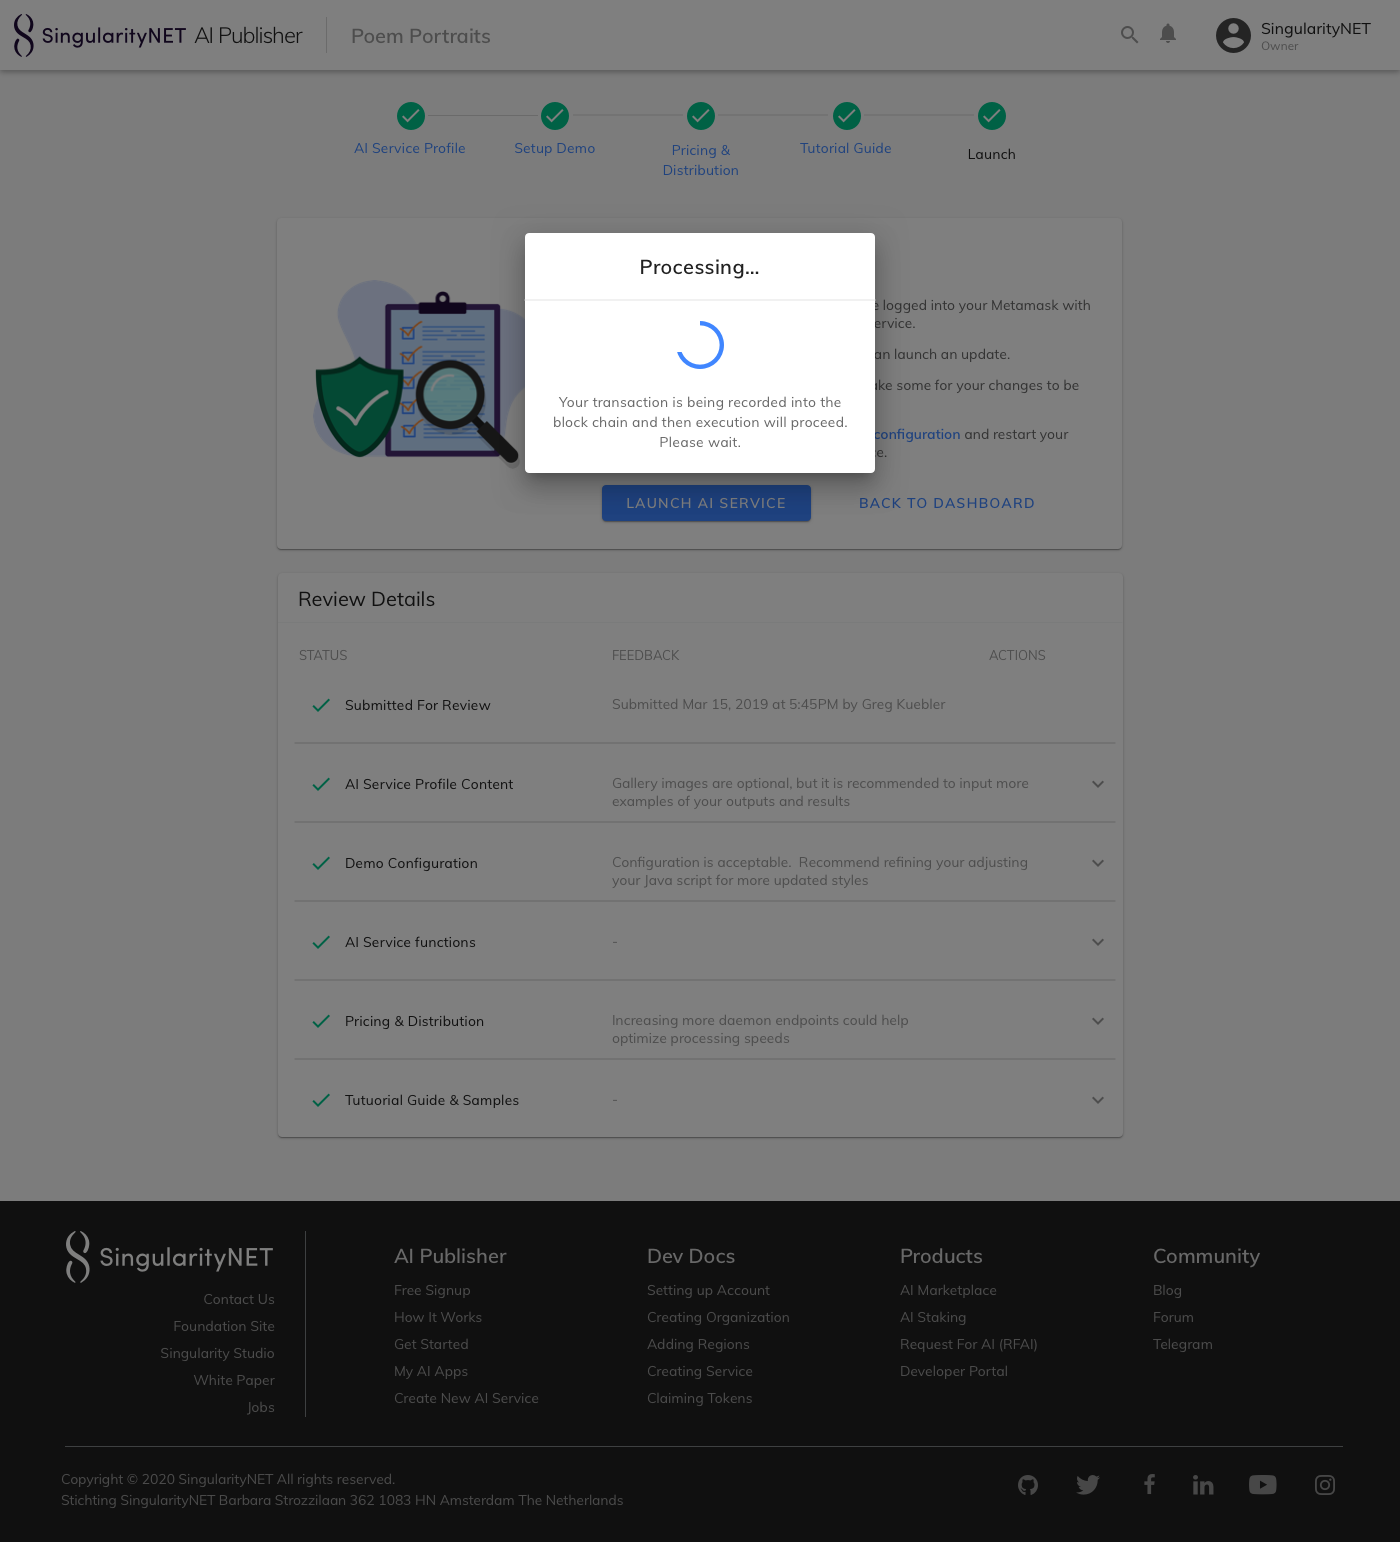The width and height of the screenshot is (1400, 1542).
Task: Open the community Telegram link
Action: coord(1183,1344)
